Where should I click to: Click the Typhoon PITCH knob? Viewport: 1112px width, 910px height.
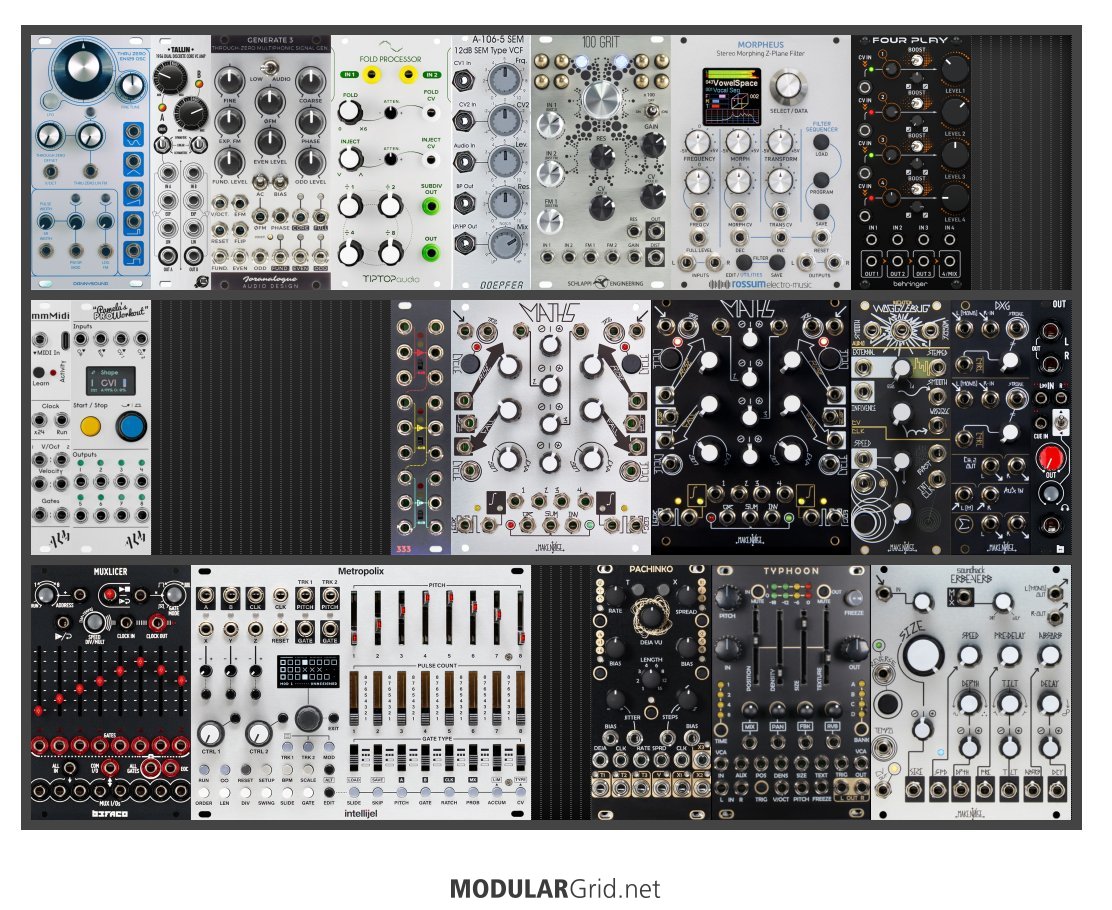(x=726, y=597)
